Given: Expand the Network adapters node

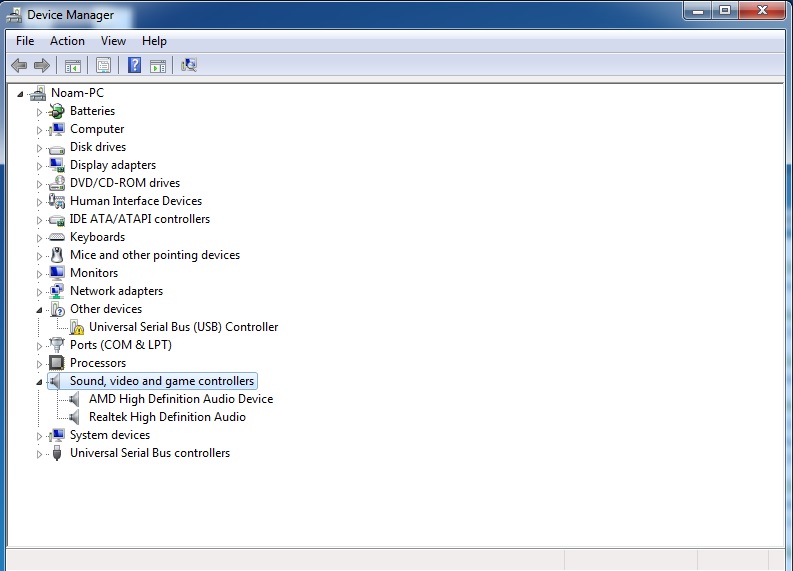Looking at the screenshot, I should point(39,292).
